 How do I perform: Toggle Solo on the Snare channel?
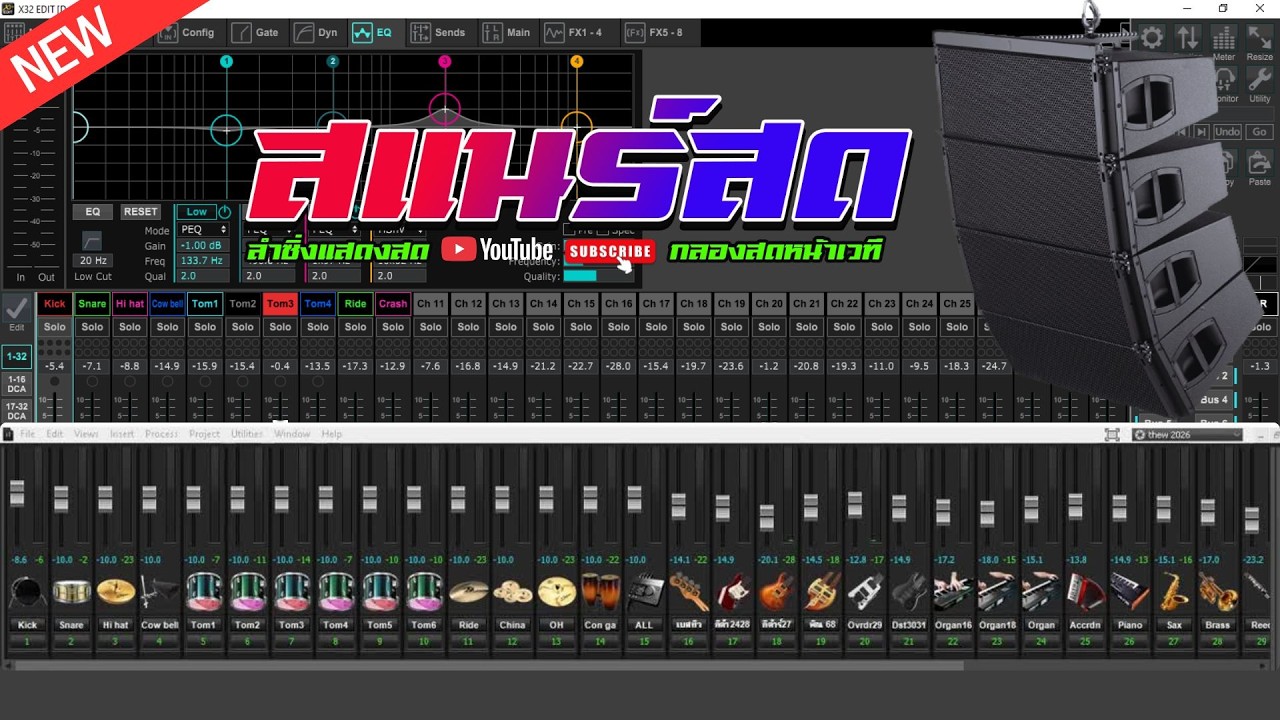[92, 327]
